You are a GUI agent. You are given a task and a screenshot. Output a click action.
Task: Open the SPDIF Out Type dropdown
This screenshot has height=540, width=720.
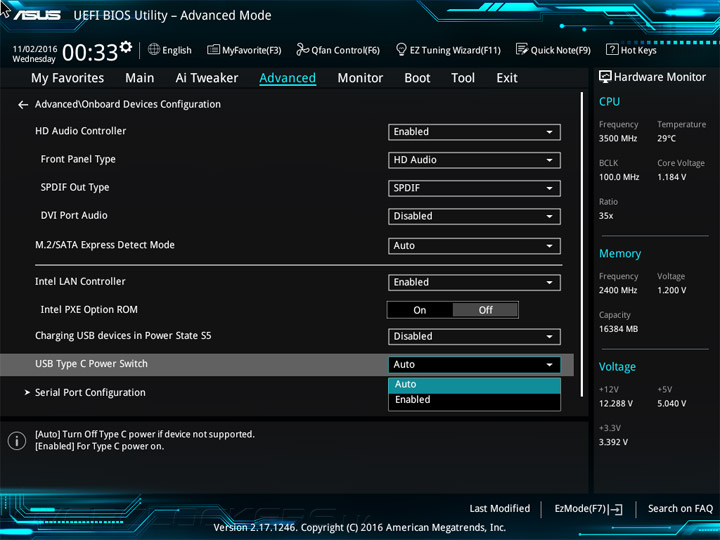tap(474, 188)
